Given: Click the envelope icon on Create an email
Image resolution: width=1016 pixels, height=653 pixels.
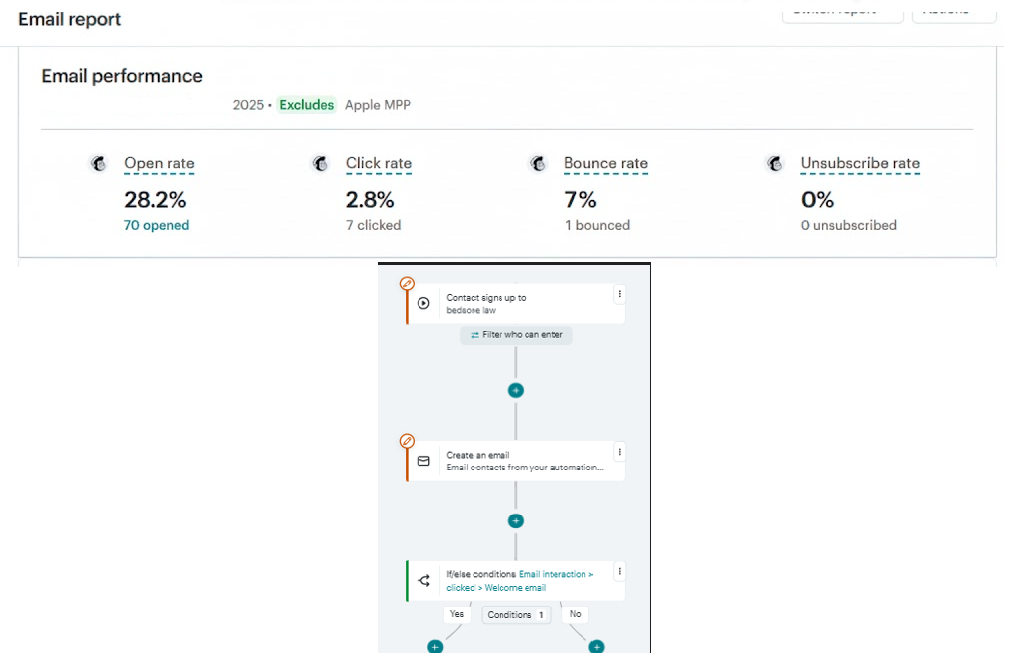Looking at the screenshot, I should click(424, 462).
